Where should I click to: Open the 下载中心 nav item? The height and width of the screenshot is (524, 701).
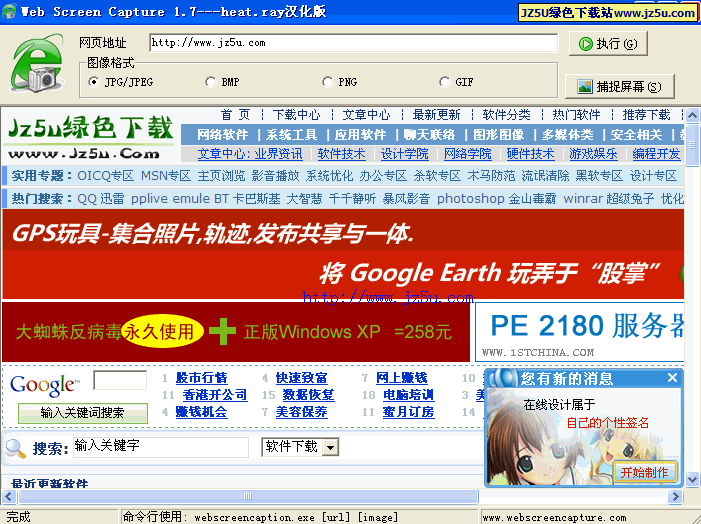pos(296,115)
